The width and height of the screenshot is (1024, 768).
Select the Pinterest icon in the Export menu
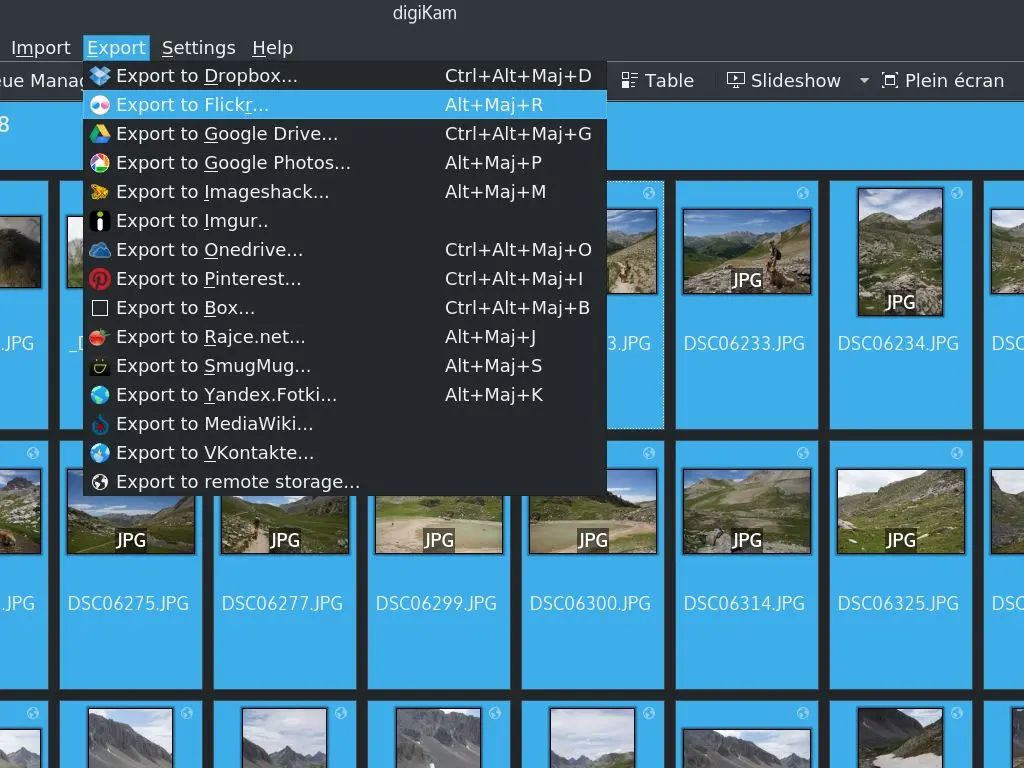point(100,278)
